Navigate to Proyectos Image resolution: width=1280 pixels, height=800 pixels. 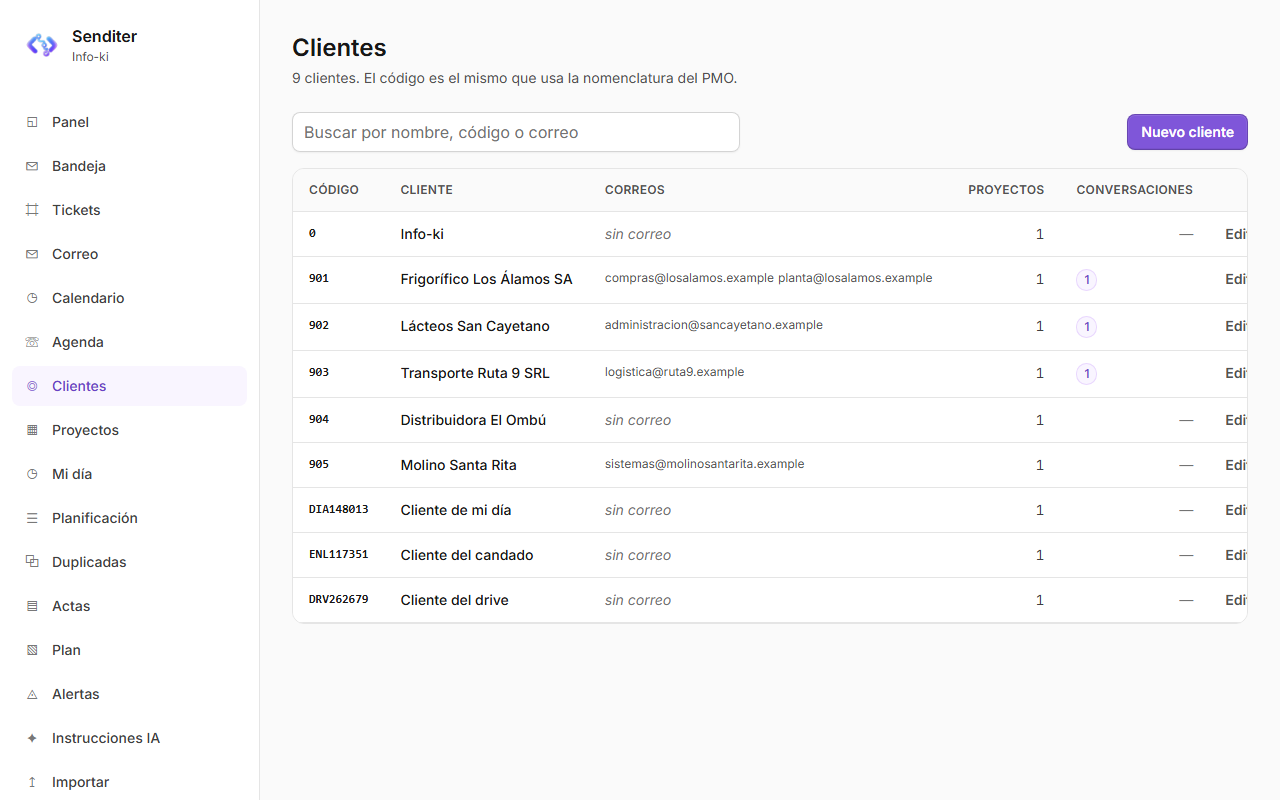click(129, 430)
